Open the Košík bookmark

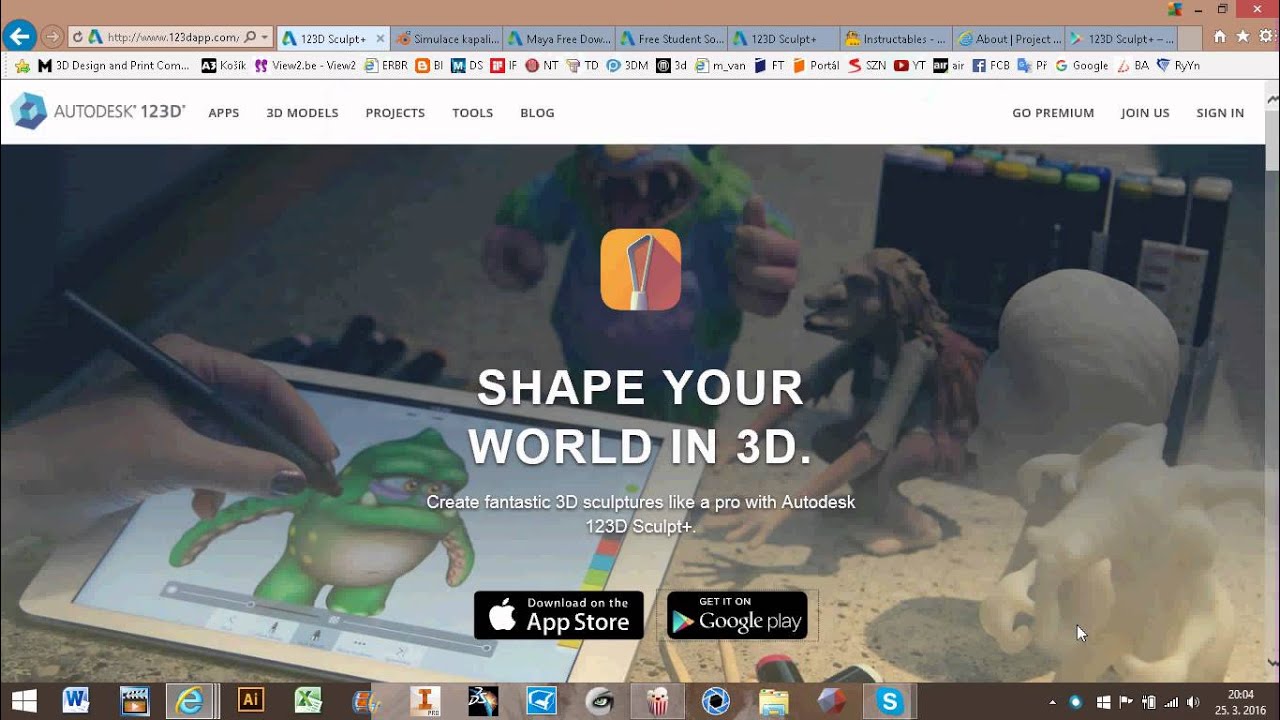point(224,65)
